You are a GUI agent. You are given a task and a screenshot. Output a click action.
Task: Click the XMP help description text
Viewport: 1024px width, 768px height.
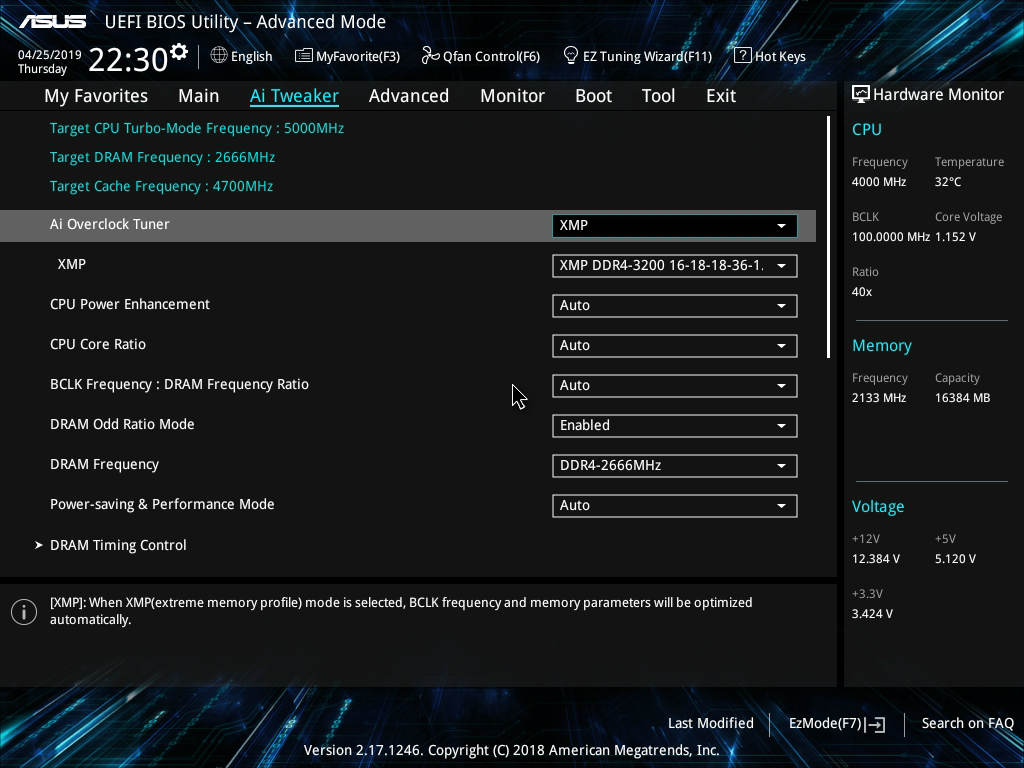point(401,611)
